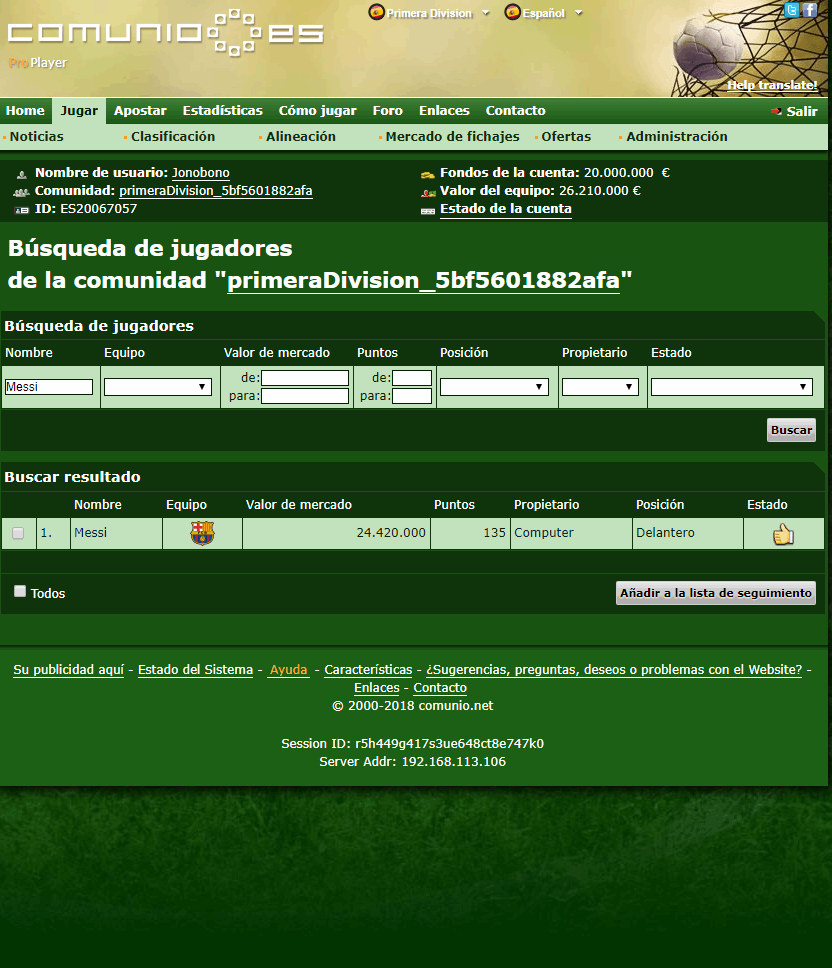Click the red Salir logout icon
Viewport: 832px width, 968px height.
click(776, 112)
